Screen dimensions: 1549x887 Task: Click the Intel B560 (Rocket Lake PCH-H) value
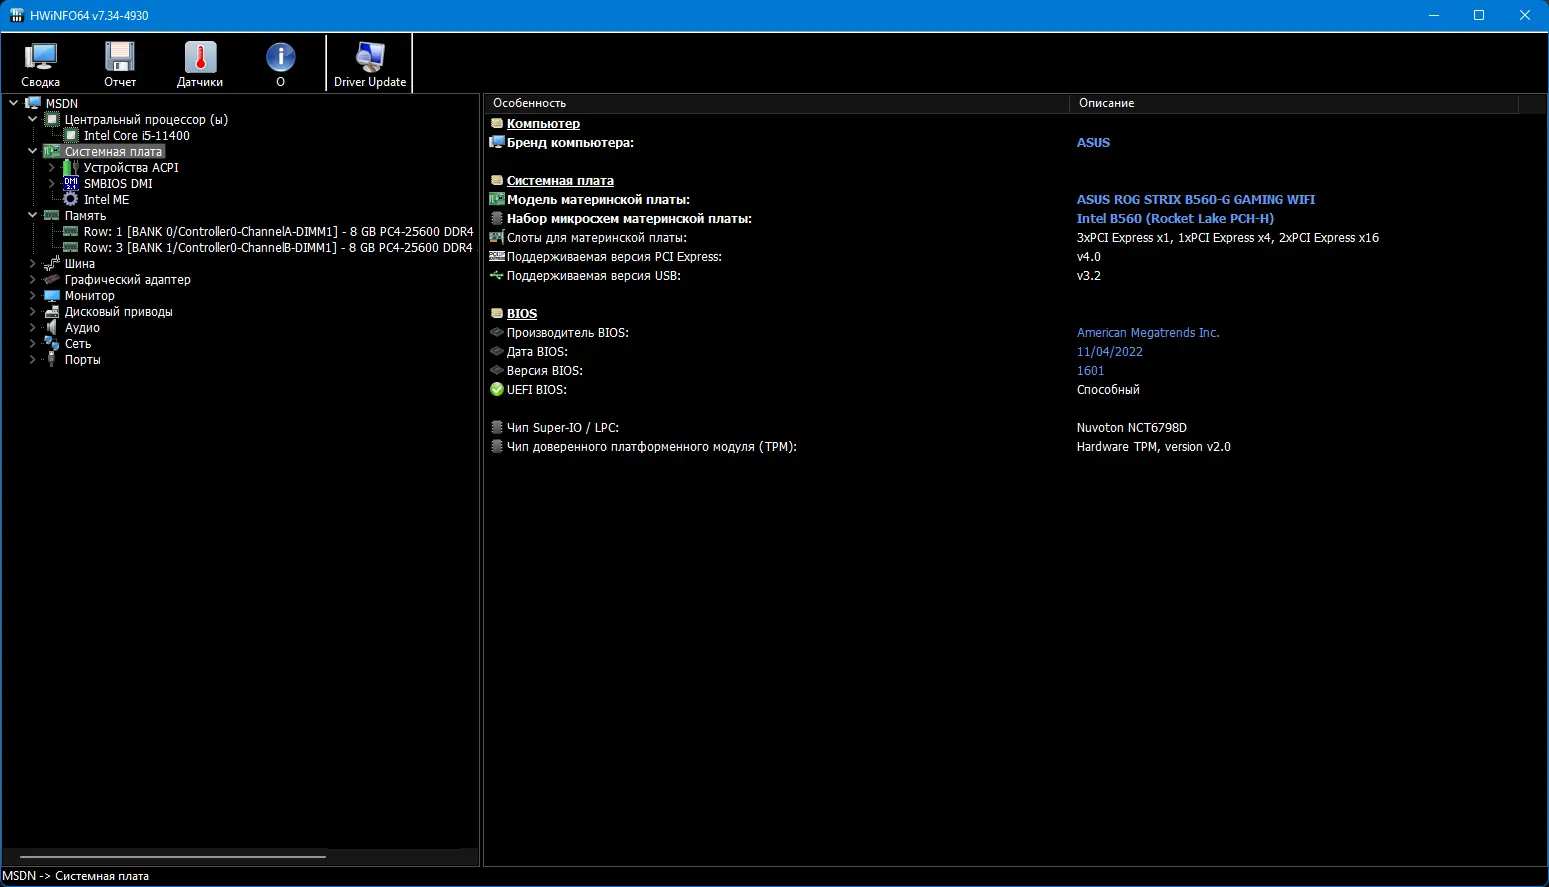pyautogui.click(x=1175, y=218)
